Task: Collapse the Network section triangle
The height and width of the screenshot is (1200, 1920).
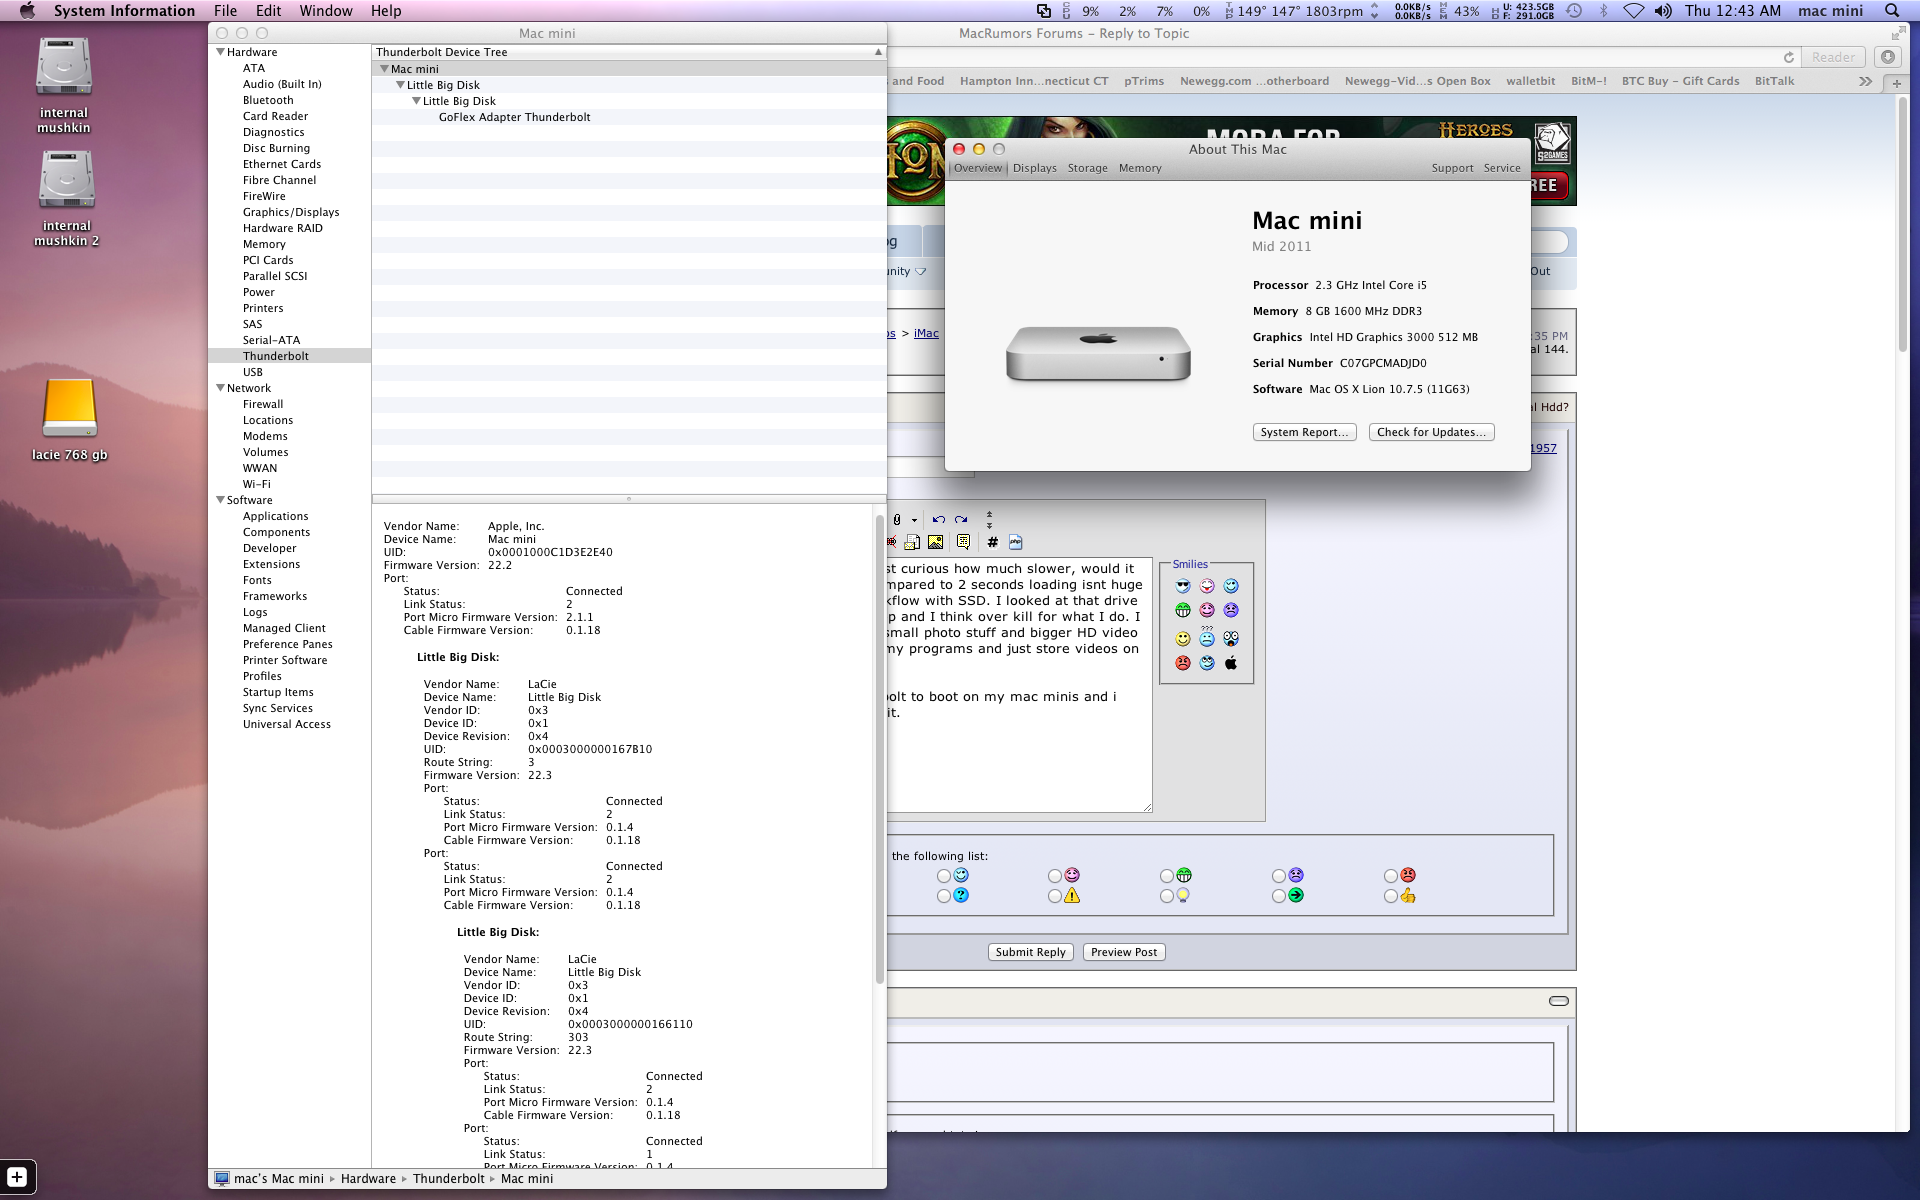Action: pos(220,388)
